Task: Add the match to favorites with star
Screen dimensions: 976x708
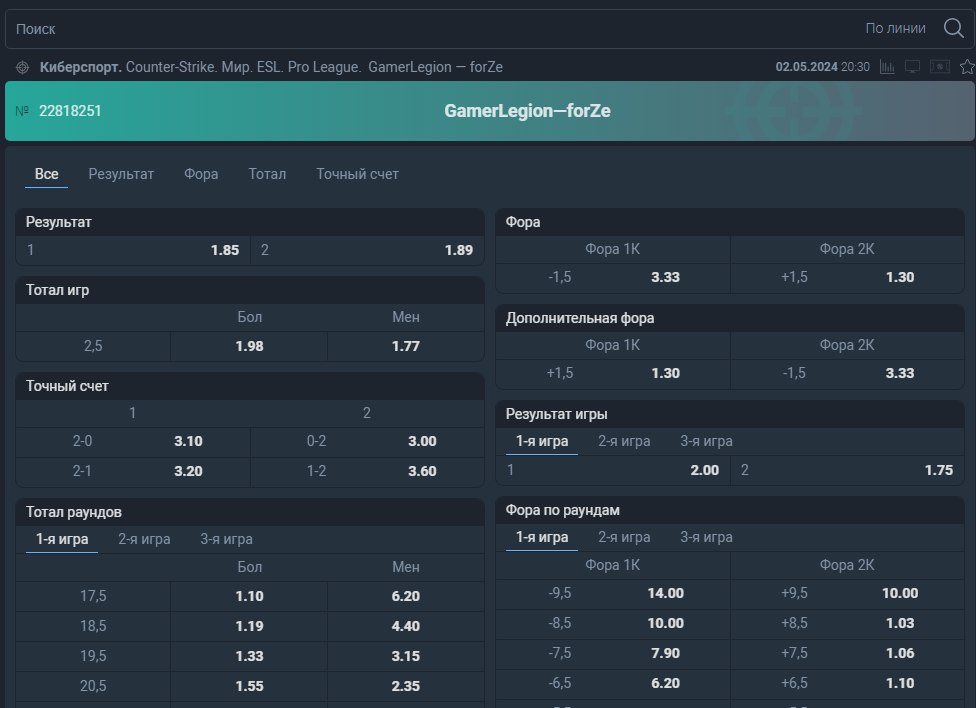Action: (967, 67)
